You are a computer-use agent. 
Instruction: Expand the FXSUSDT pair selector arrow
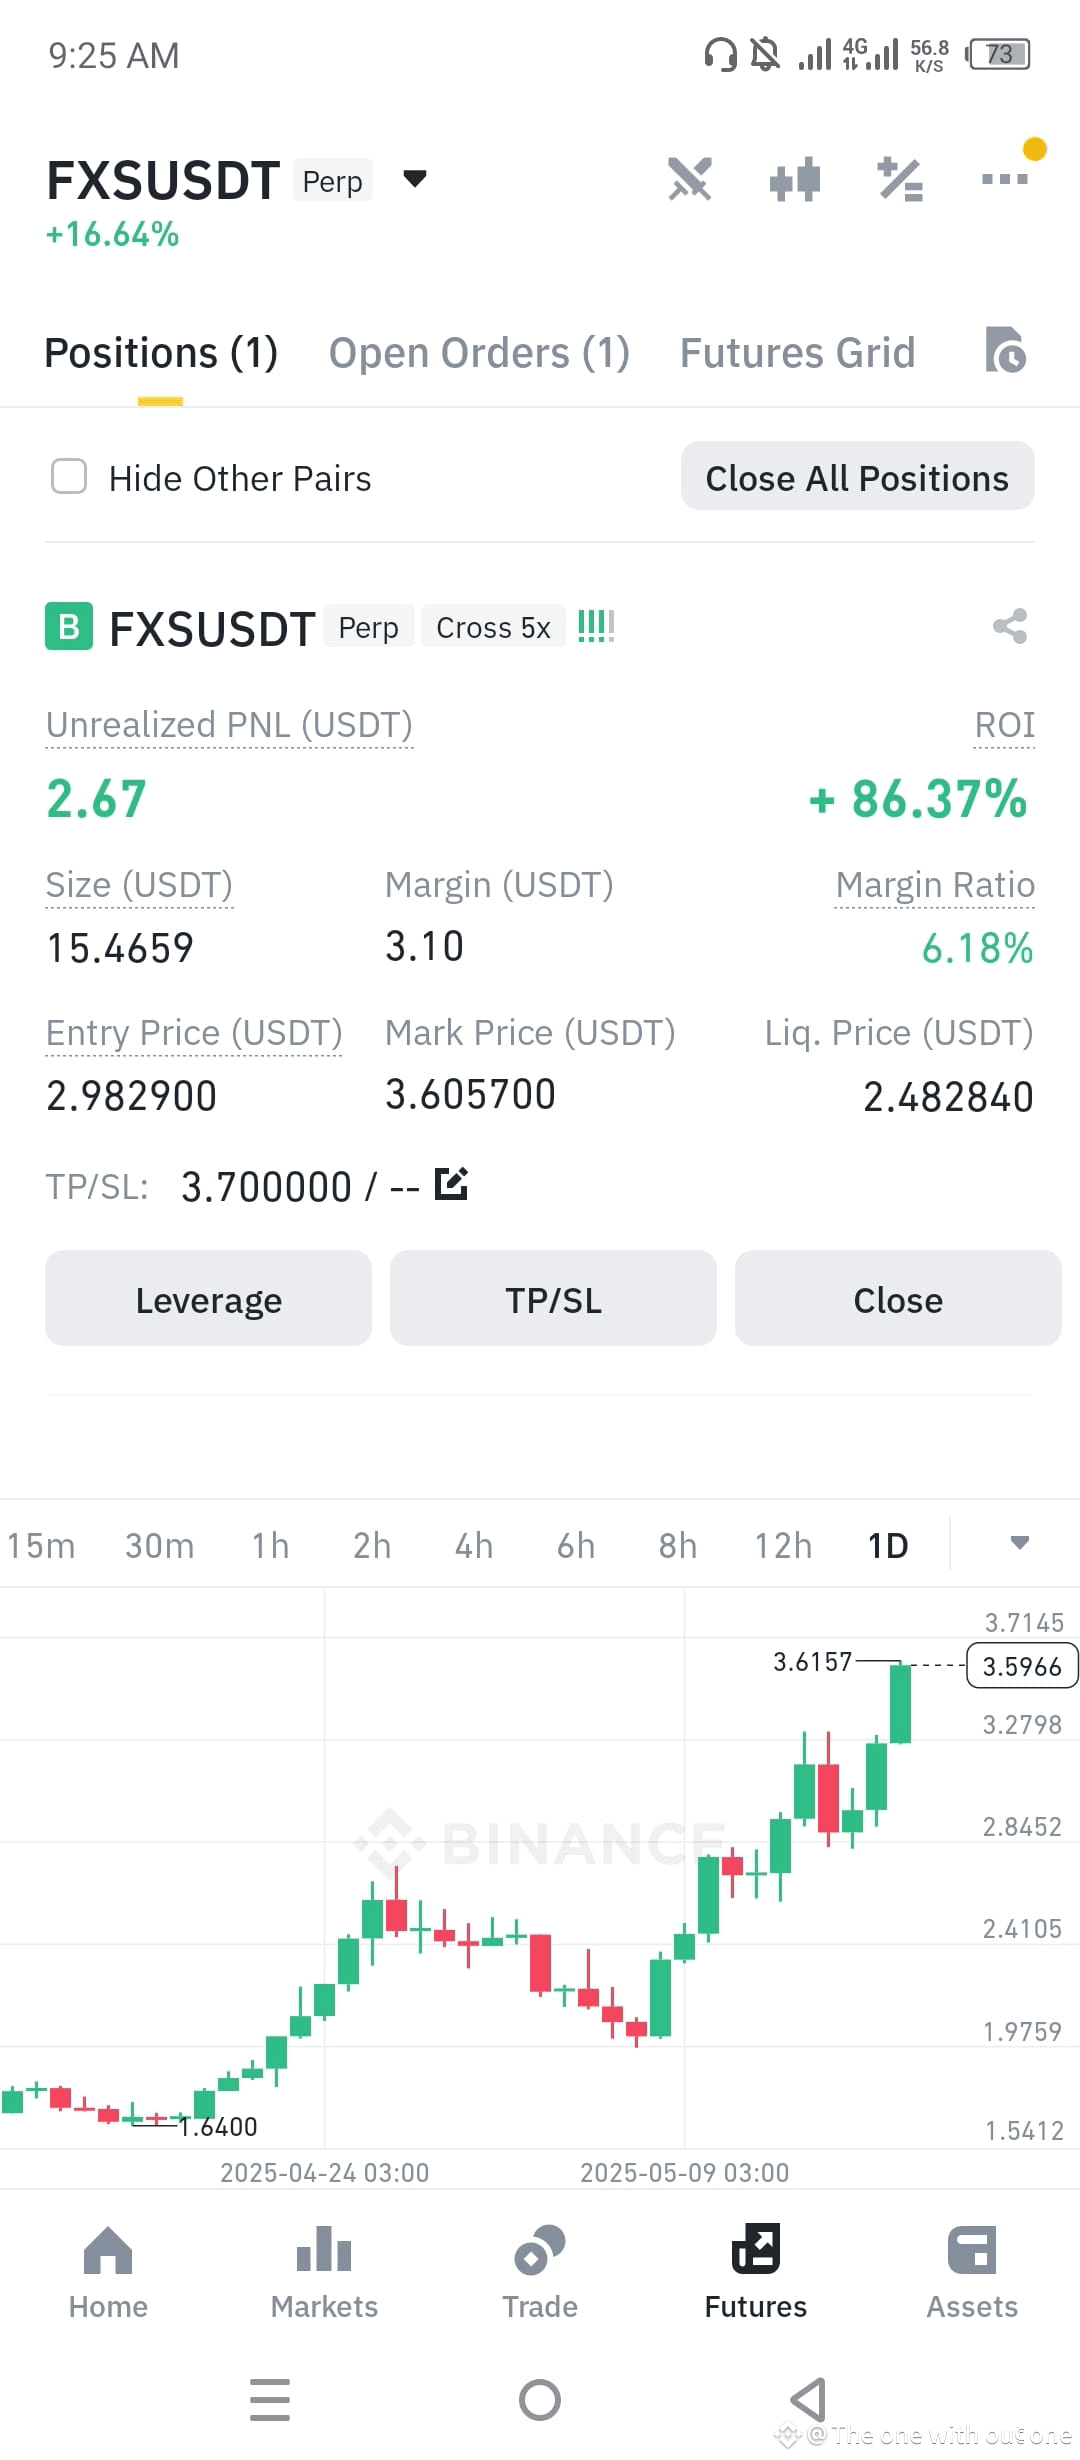click(x=415, y=179)
